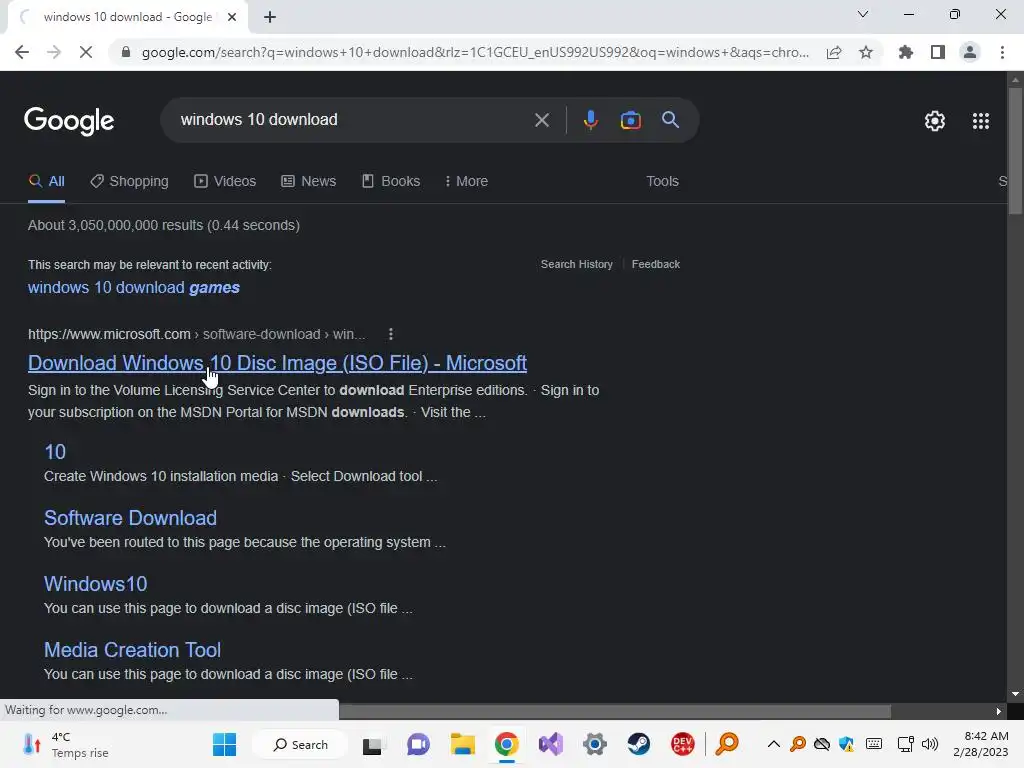The height and width of the screenshot is (768, 1024).
Task: Open Steam from taskbar
Action: click(639, 744)
